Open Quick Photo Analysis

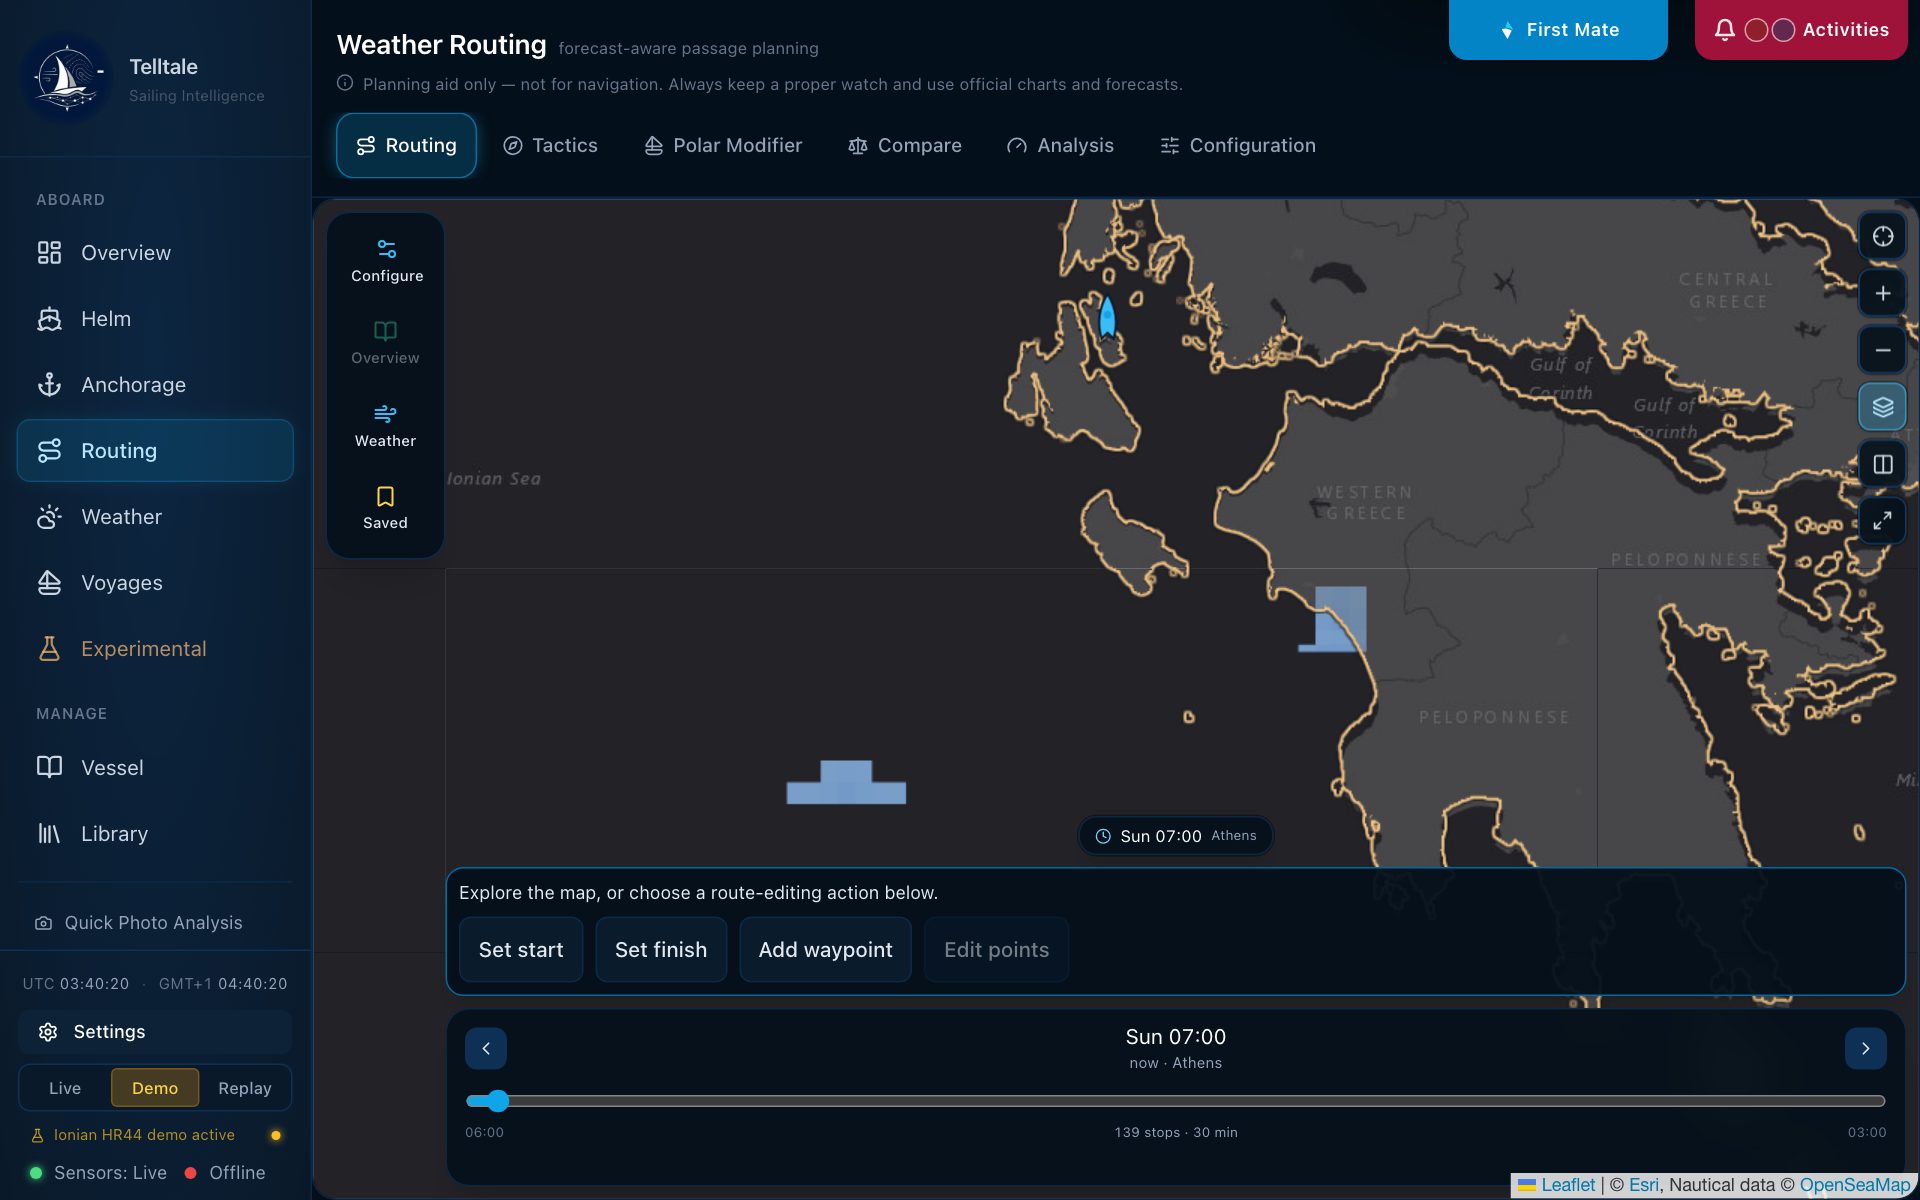pyautogui.click(x=140, y=923)
